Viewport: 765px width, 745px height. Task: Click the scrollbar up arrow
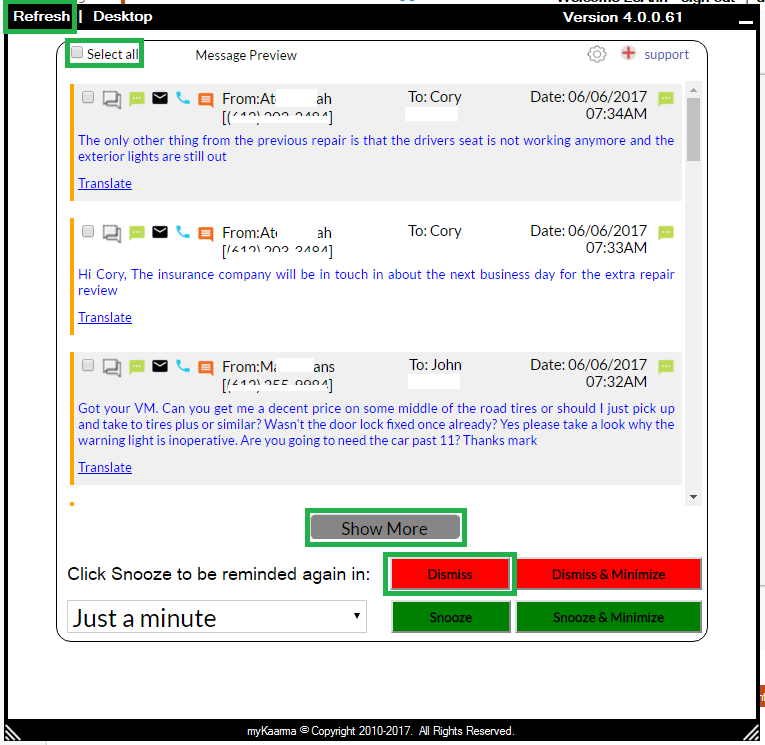pyautogui.click(x=693, y=90)
